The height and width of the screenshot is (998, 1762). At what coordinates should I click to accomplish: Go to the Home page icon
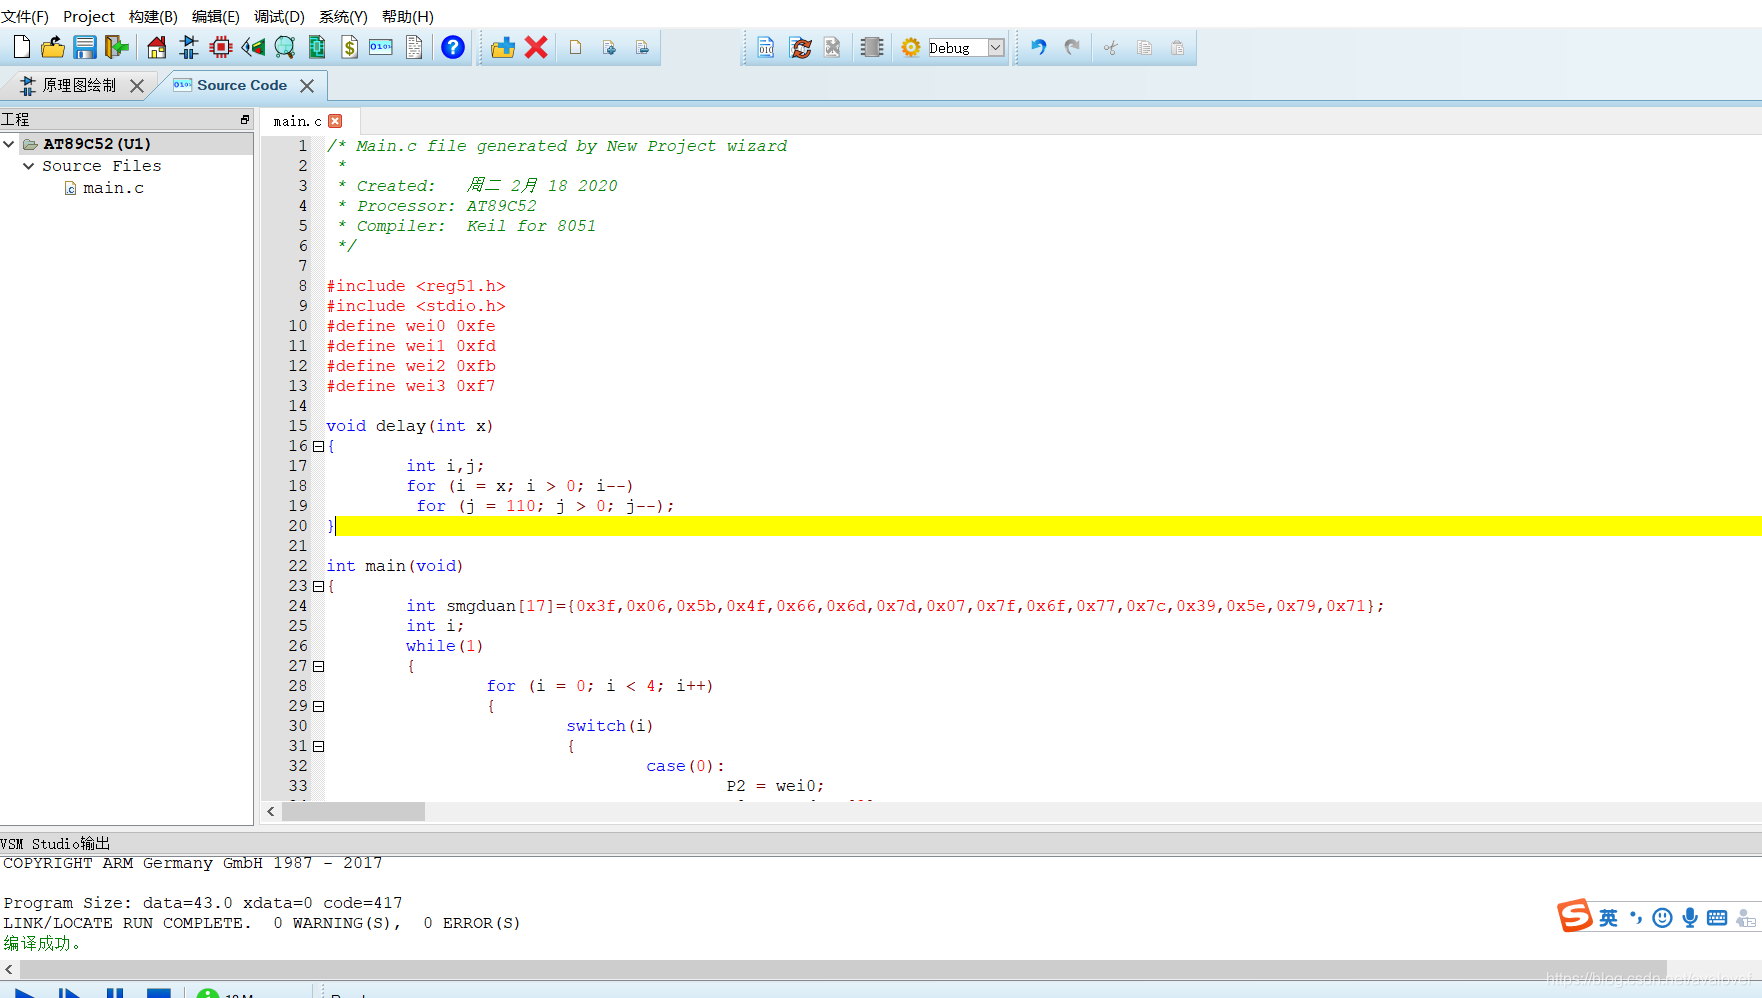click(x=157, y=47)
